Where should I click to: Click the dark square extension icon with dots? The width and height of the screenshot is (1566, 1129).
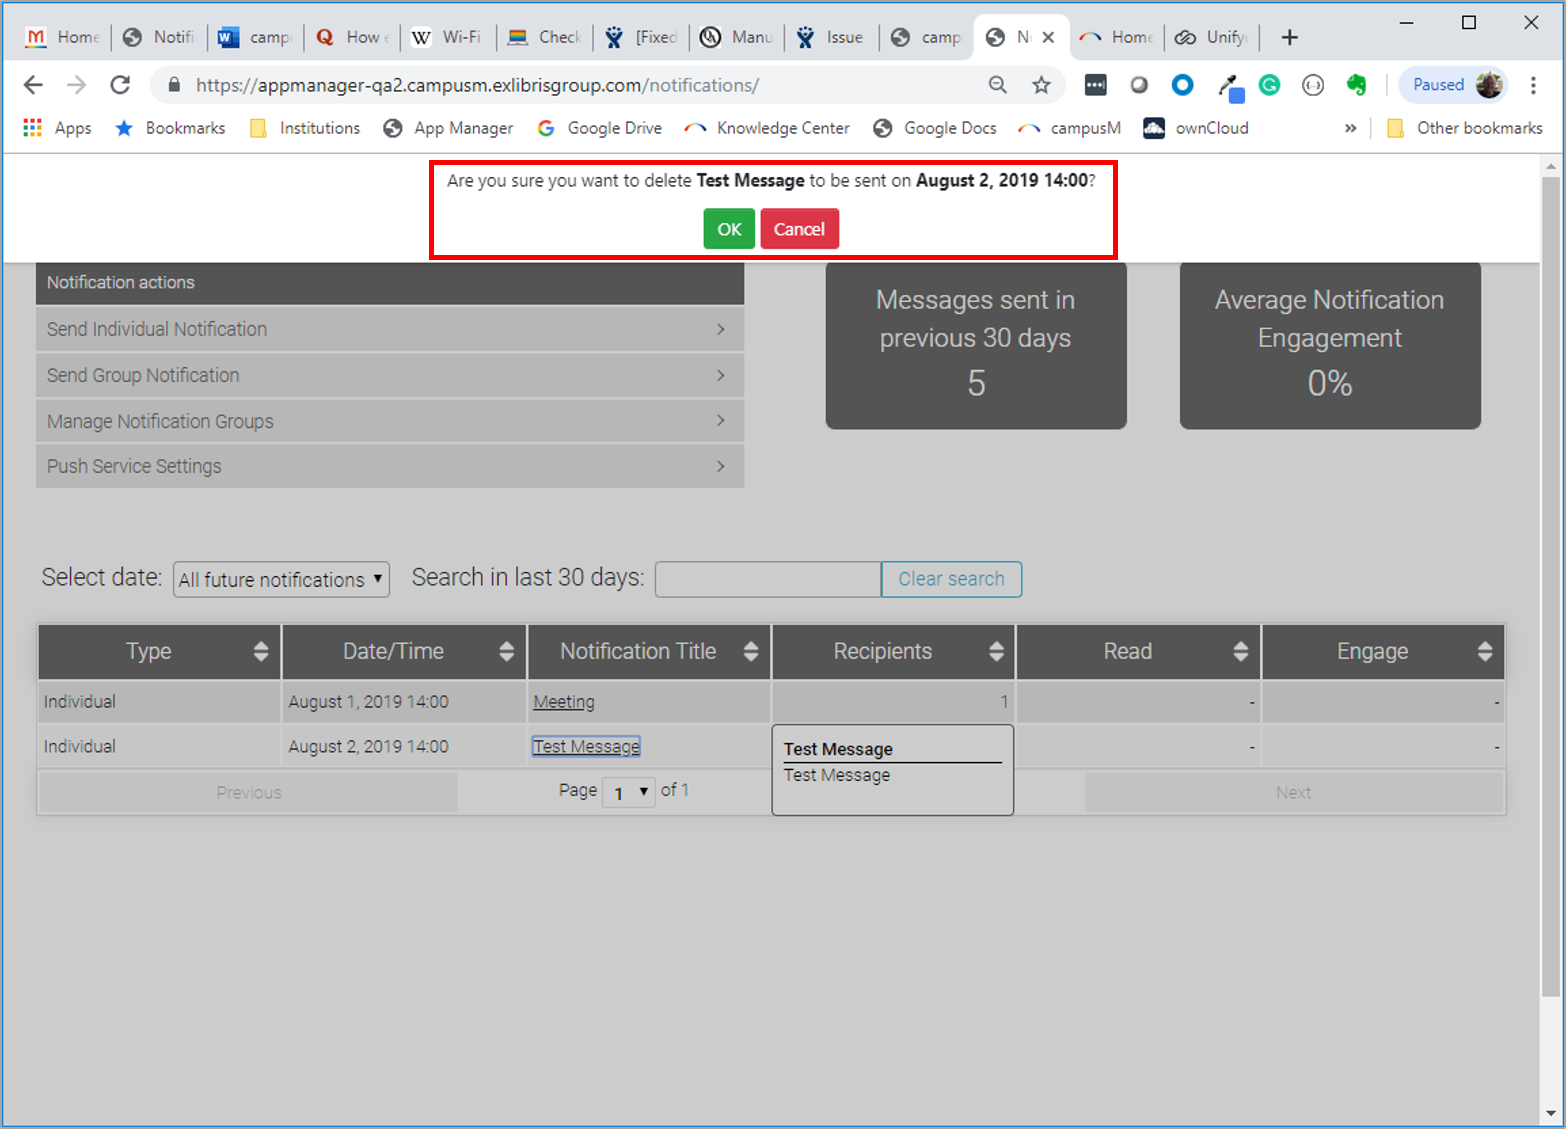pos(1095,85)
